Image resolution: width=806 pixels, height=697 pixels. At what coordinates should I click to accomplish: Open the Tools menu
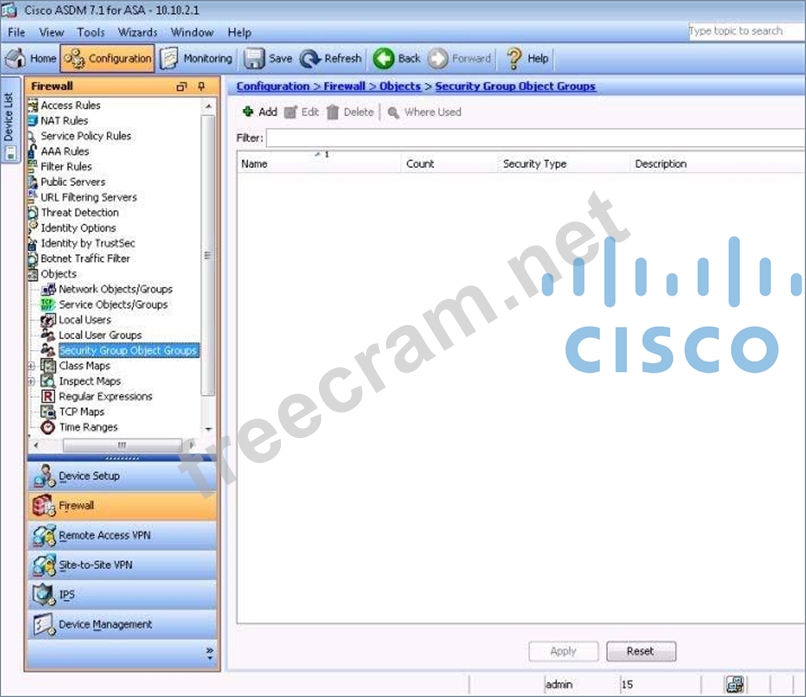90,32
